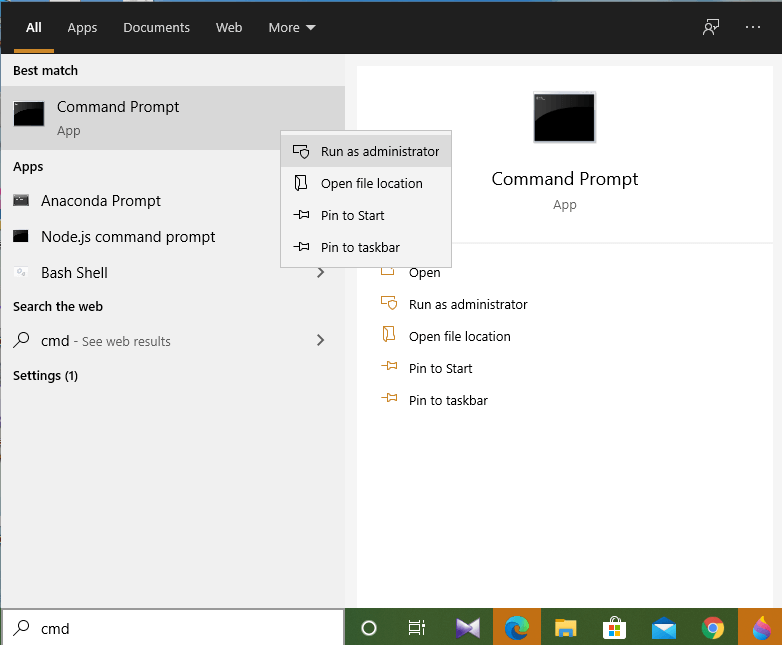Viewport: 782px width, 645px height.
Task: Open the Settings (1) results group
Action: (45, 375)
